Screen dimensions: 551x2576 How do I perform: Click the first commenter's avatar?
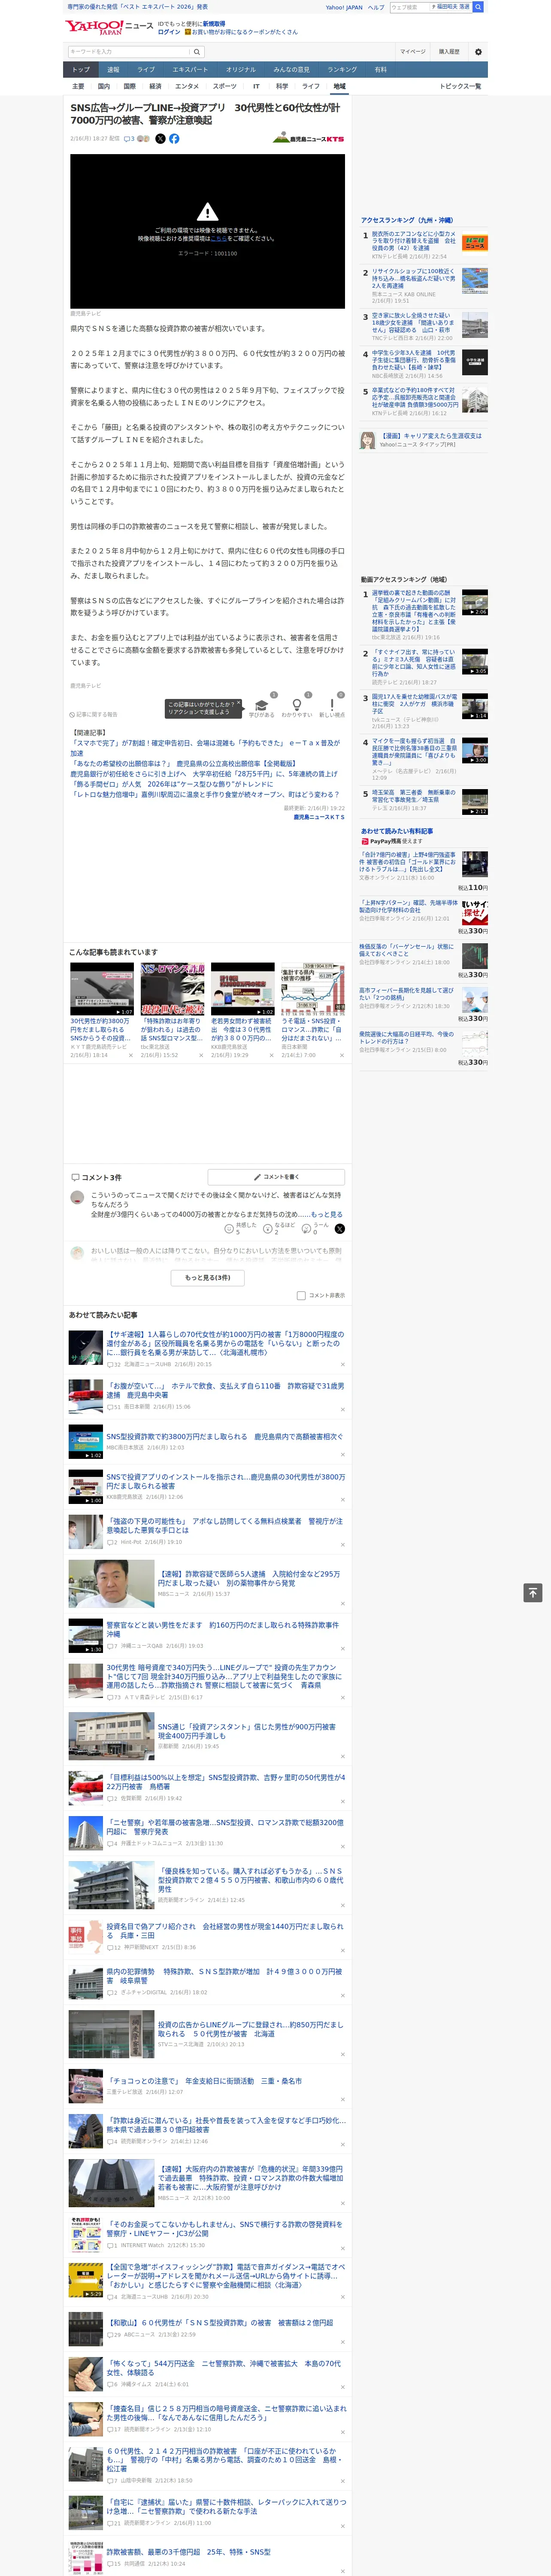(x=77, y=1196)
